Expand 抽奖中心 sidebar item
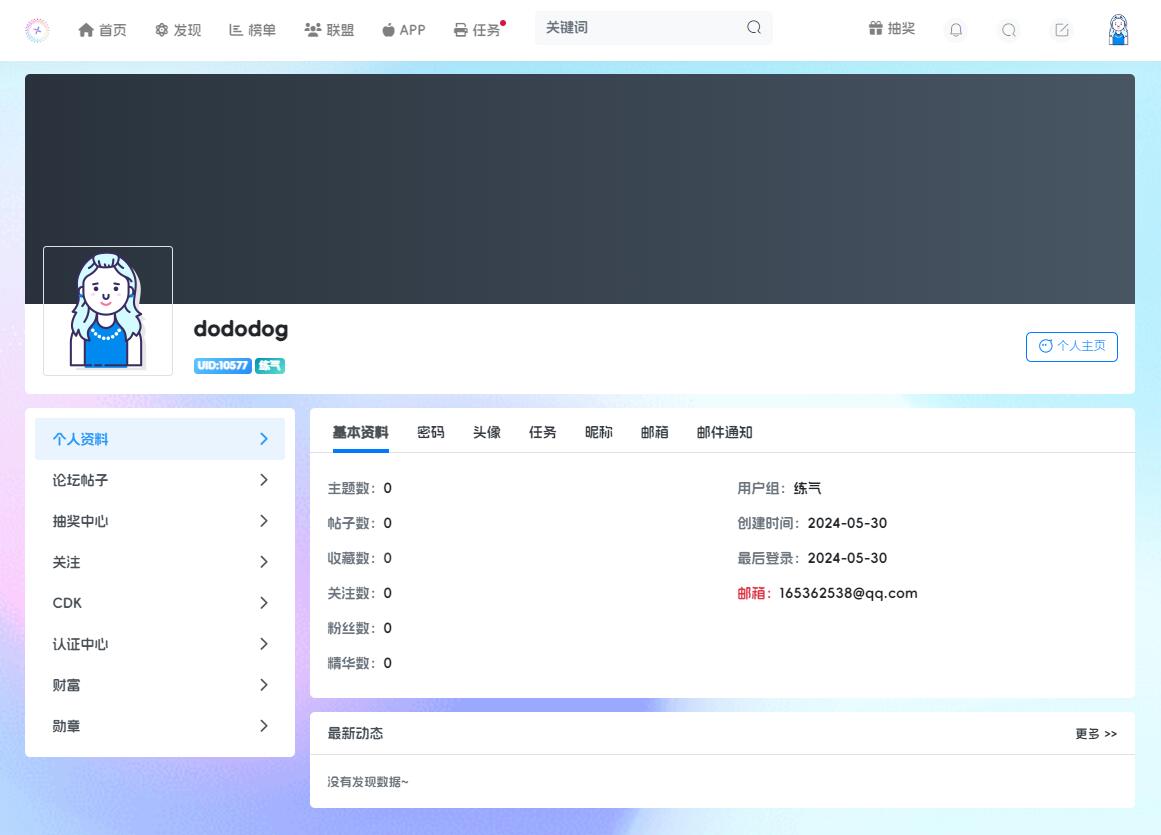 pyautogui.click(x=160, y=521)
